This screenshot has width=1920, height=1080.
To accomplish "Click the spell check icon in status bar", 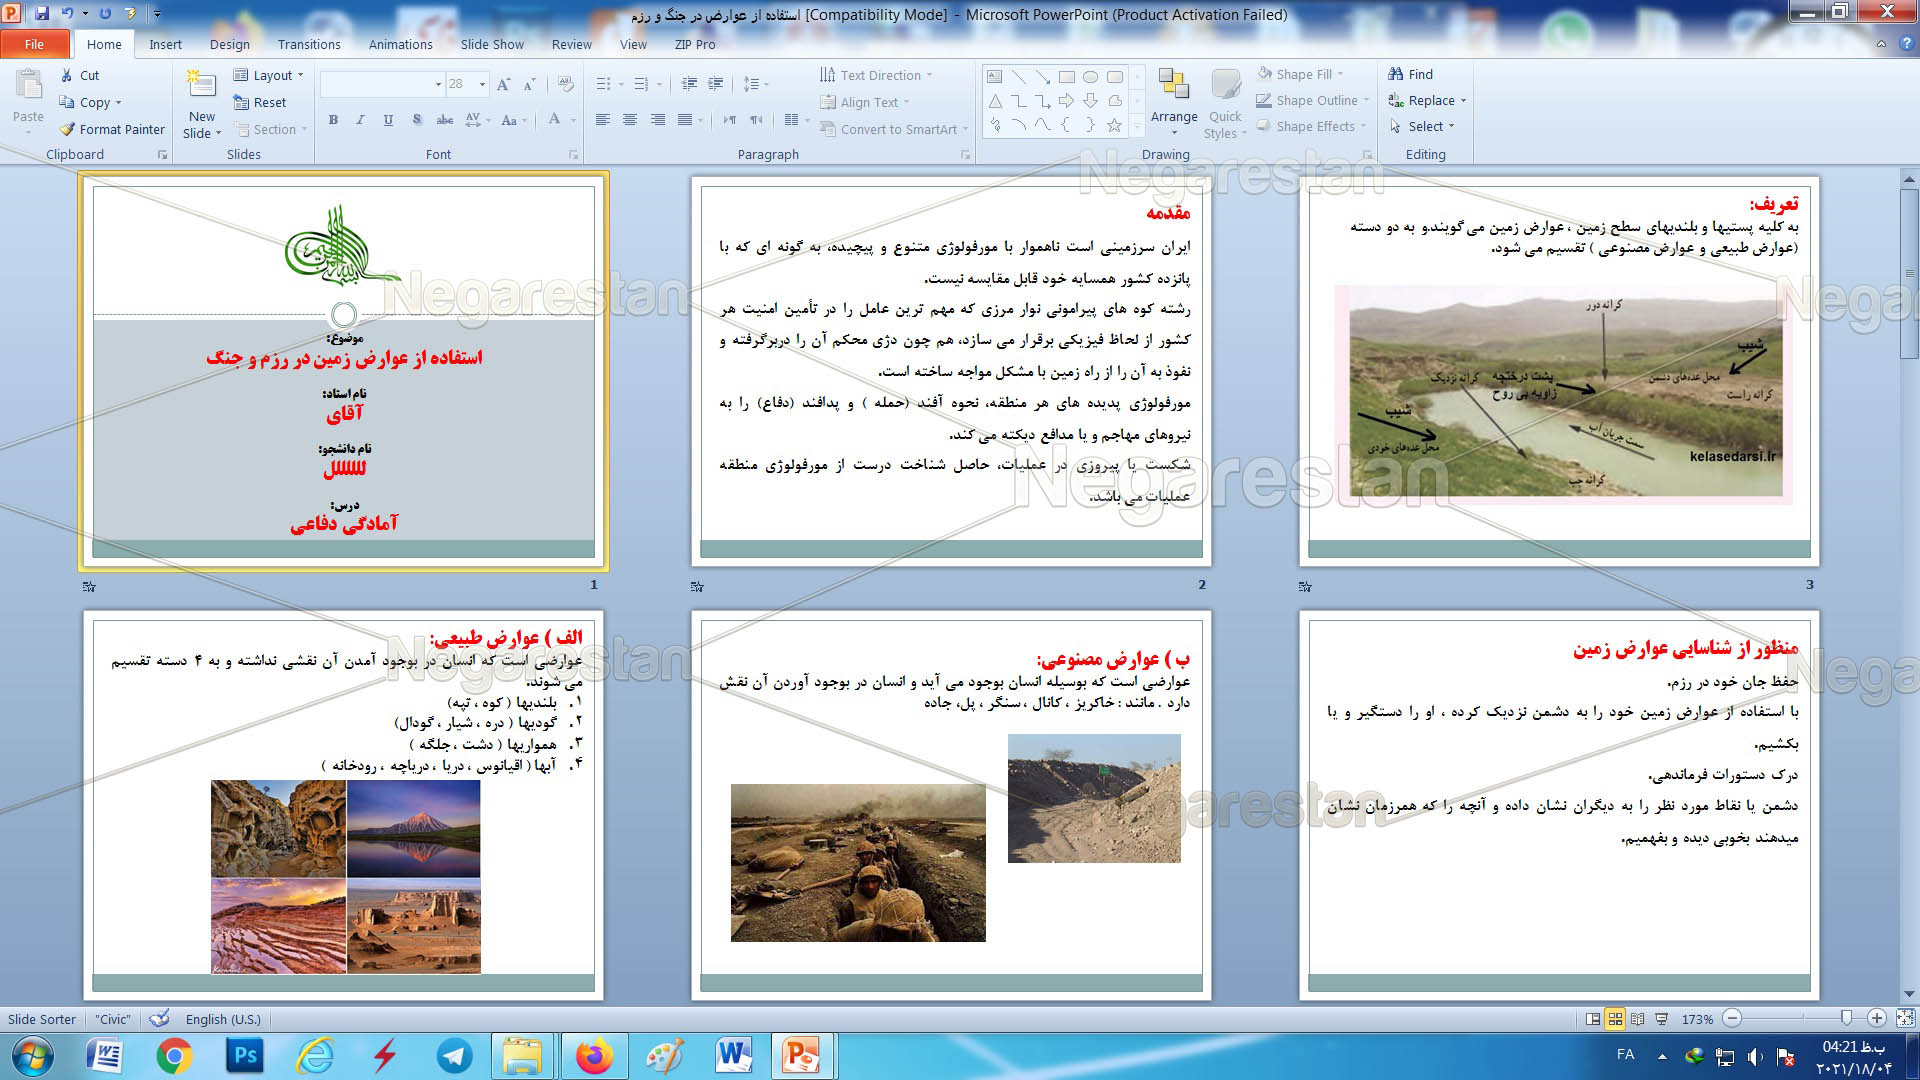I will (x=159, y=1018).
